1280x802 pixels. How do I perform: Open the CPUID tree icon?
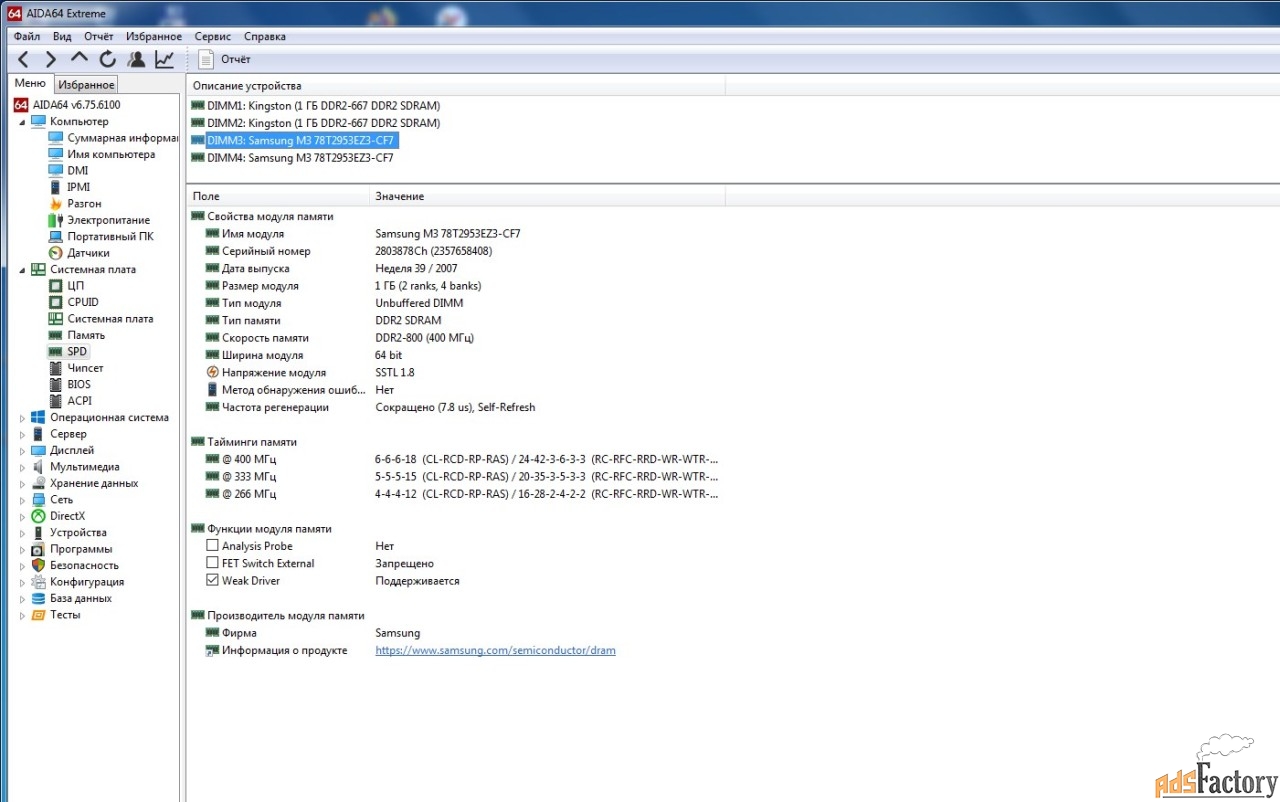tap(56, 302)
